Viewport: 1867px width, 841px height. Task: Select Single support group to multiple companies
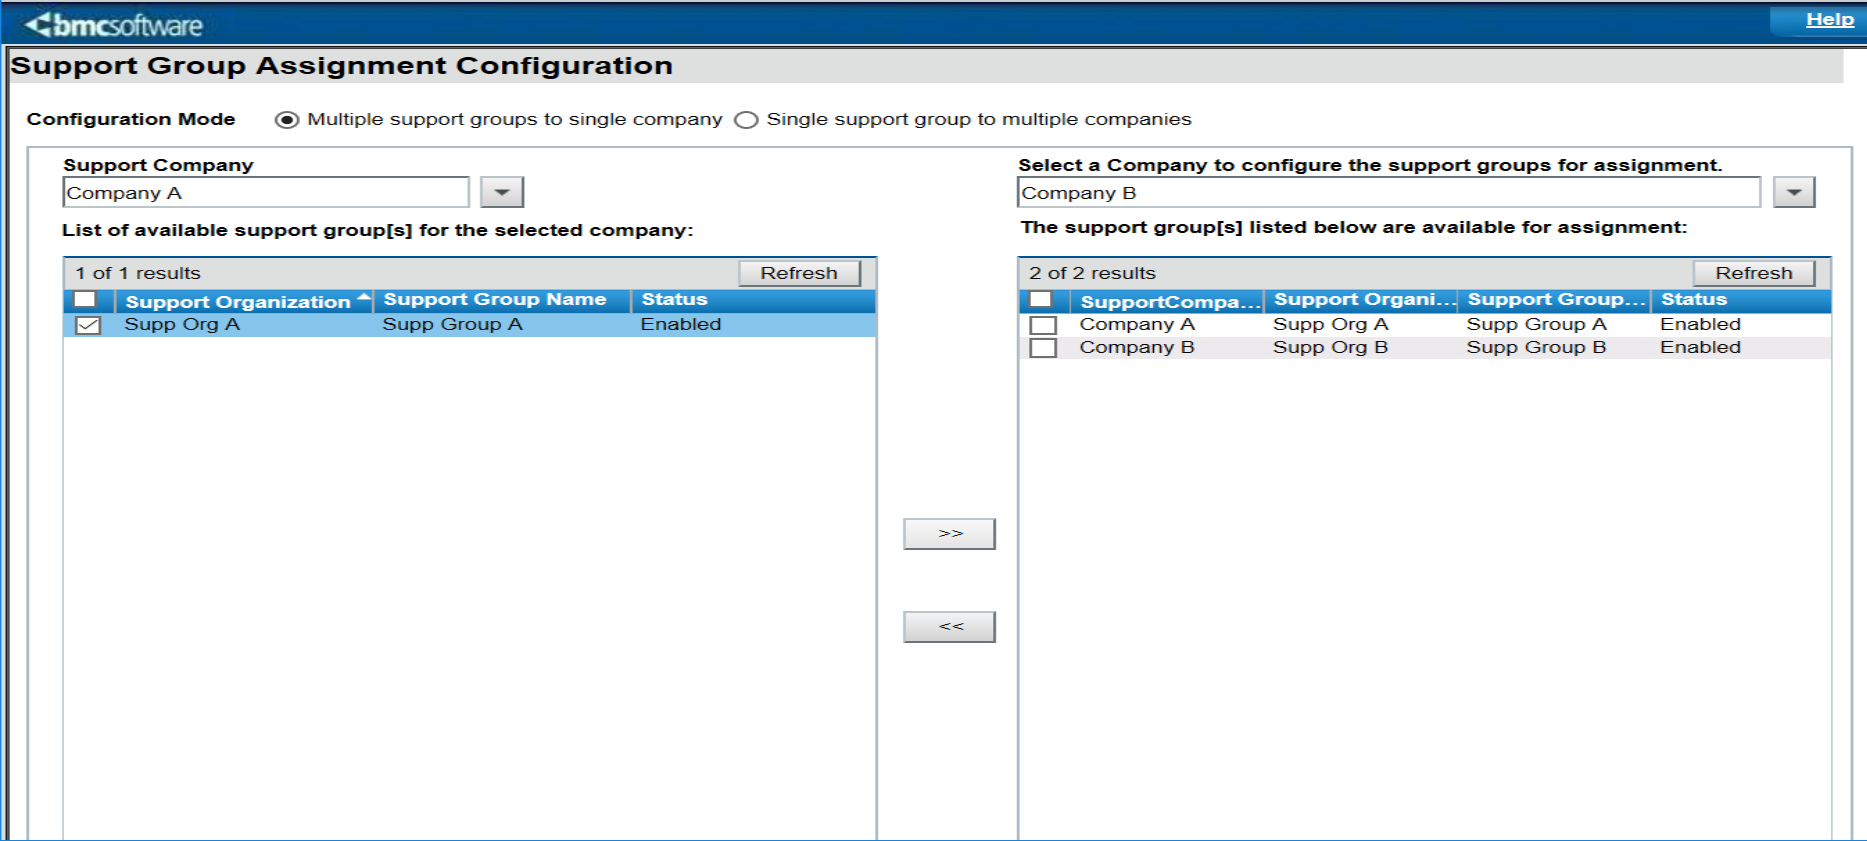[x=746, y=120]
